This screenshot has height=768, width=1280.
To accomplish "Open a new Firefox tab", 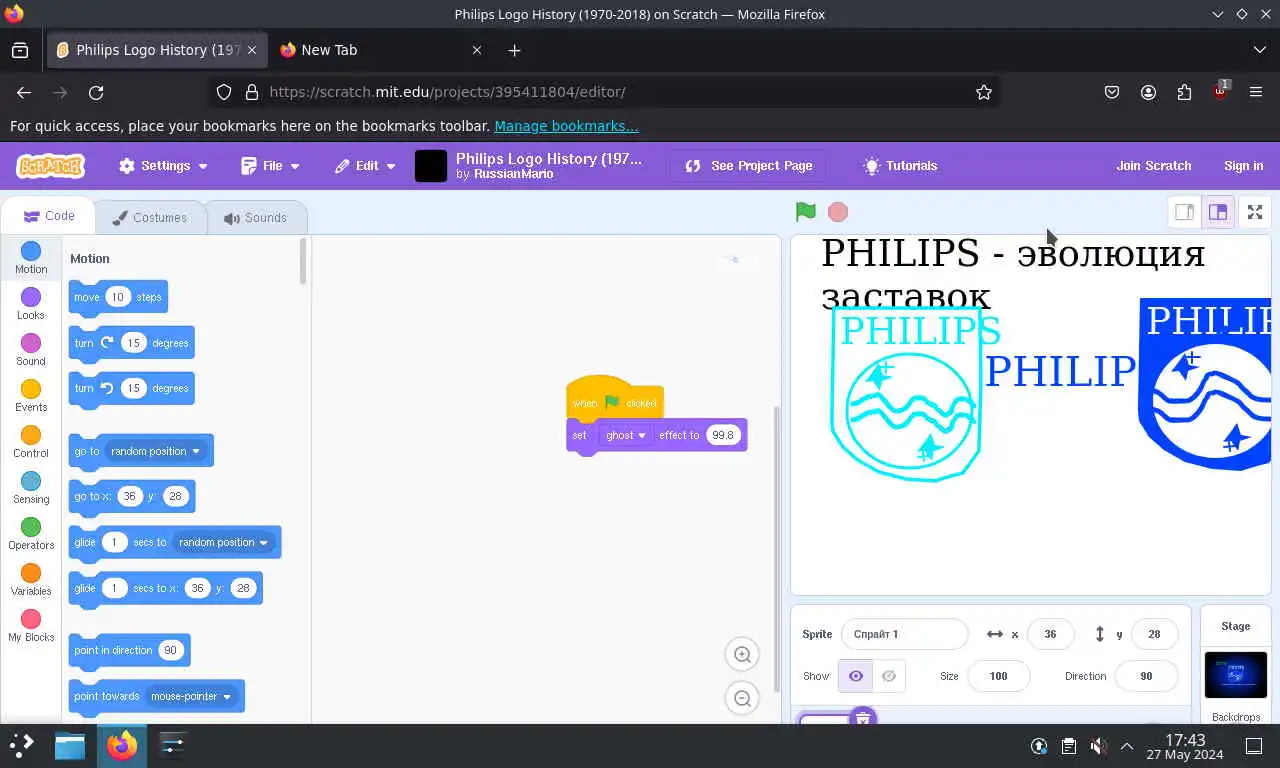I will click(514, 50).
